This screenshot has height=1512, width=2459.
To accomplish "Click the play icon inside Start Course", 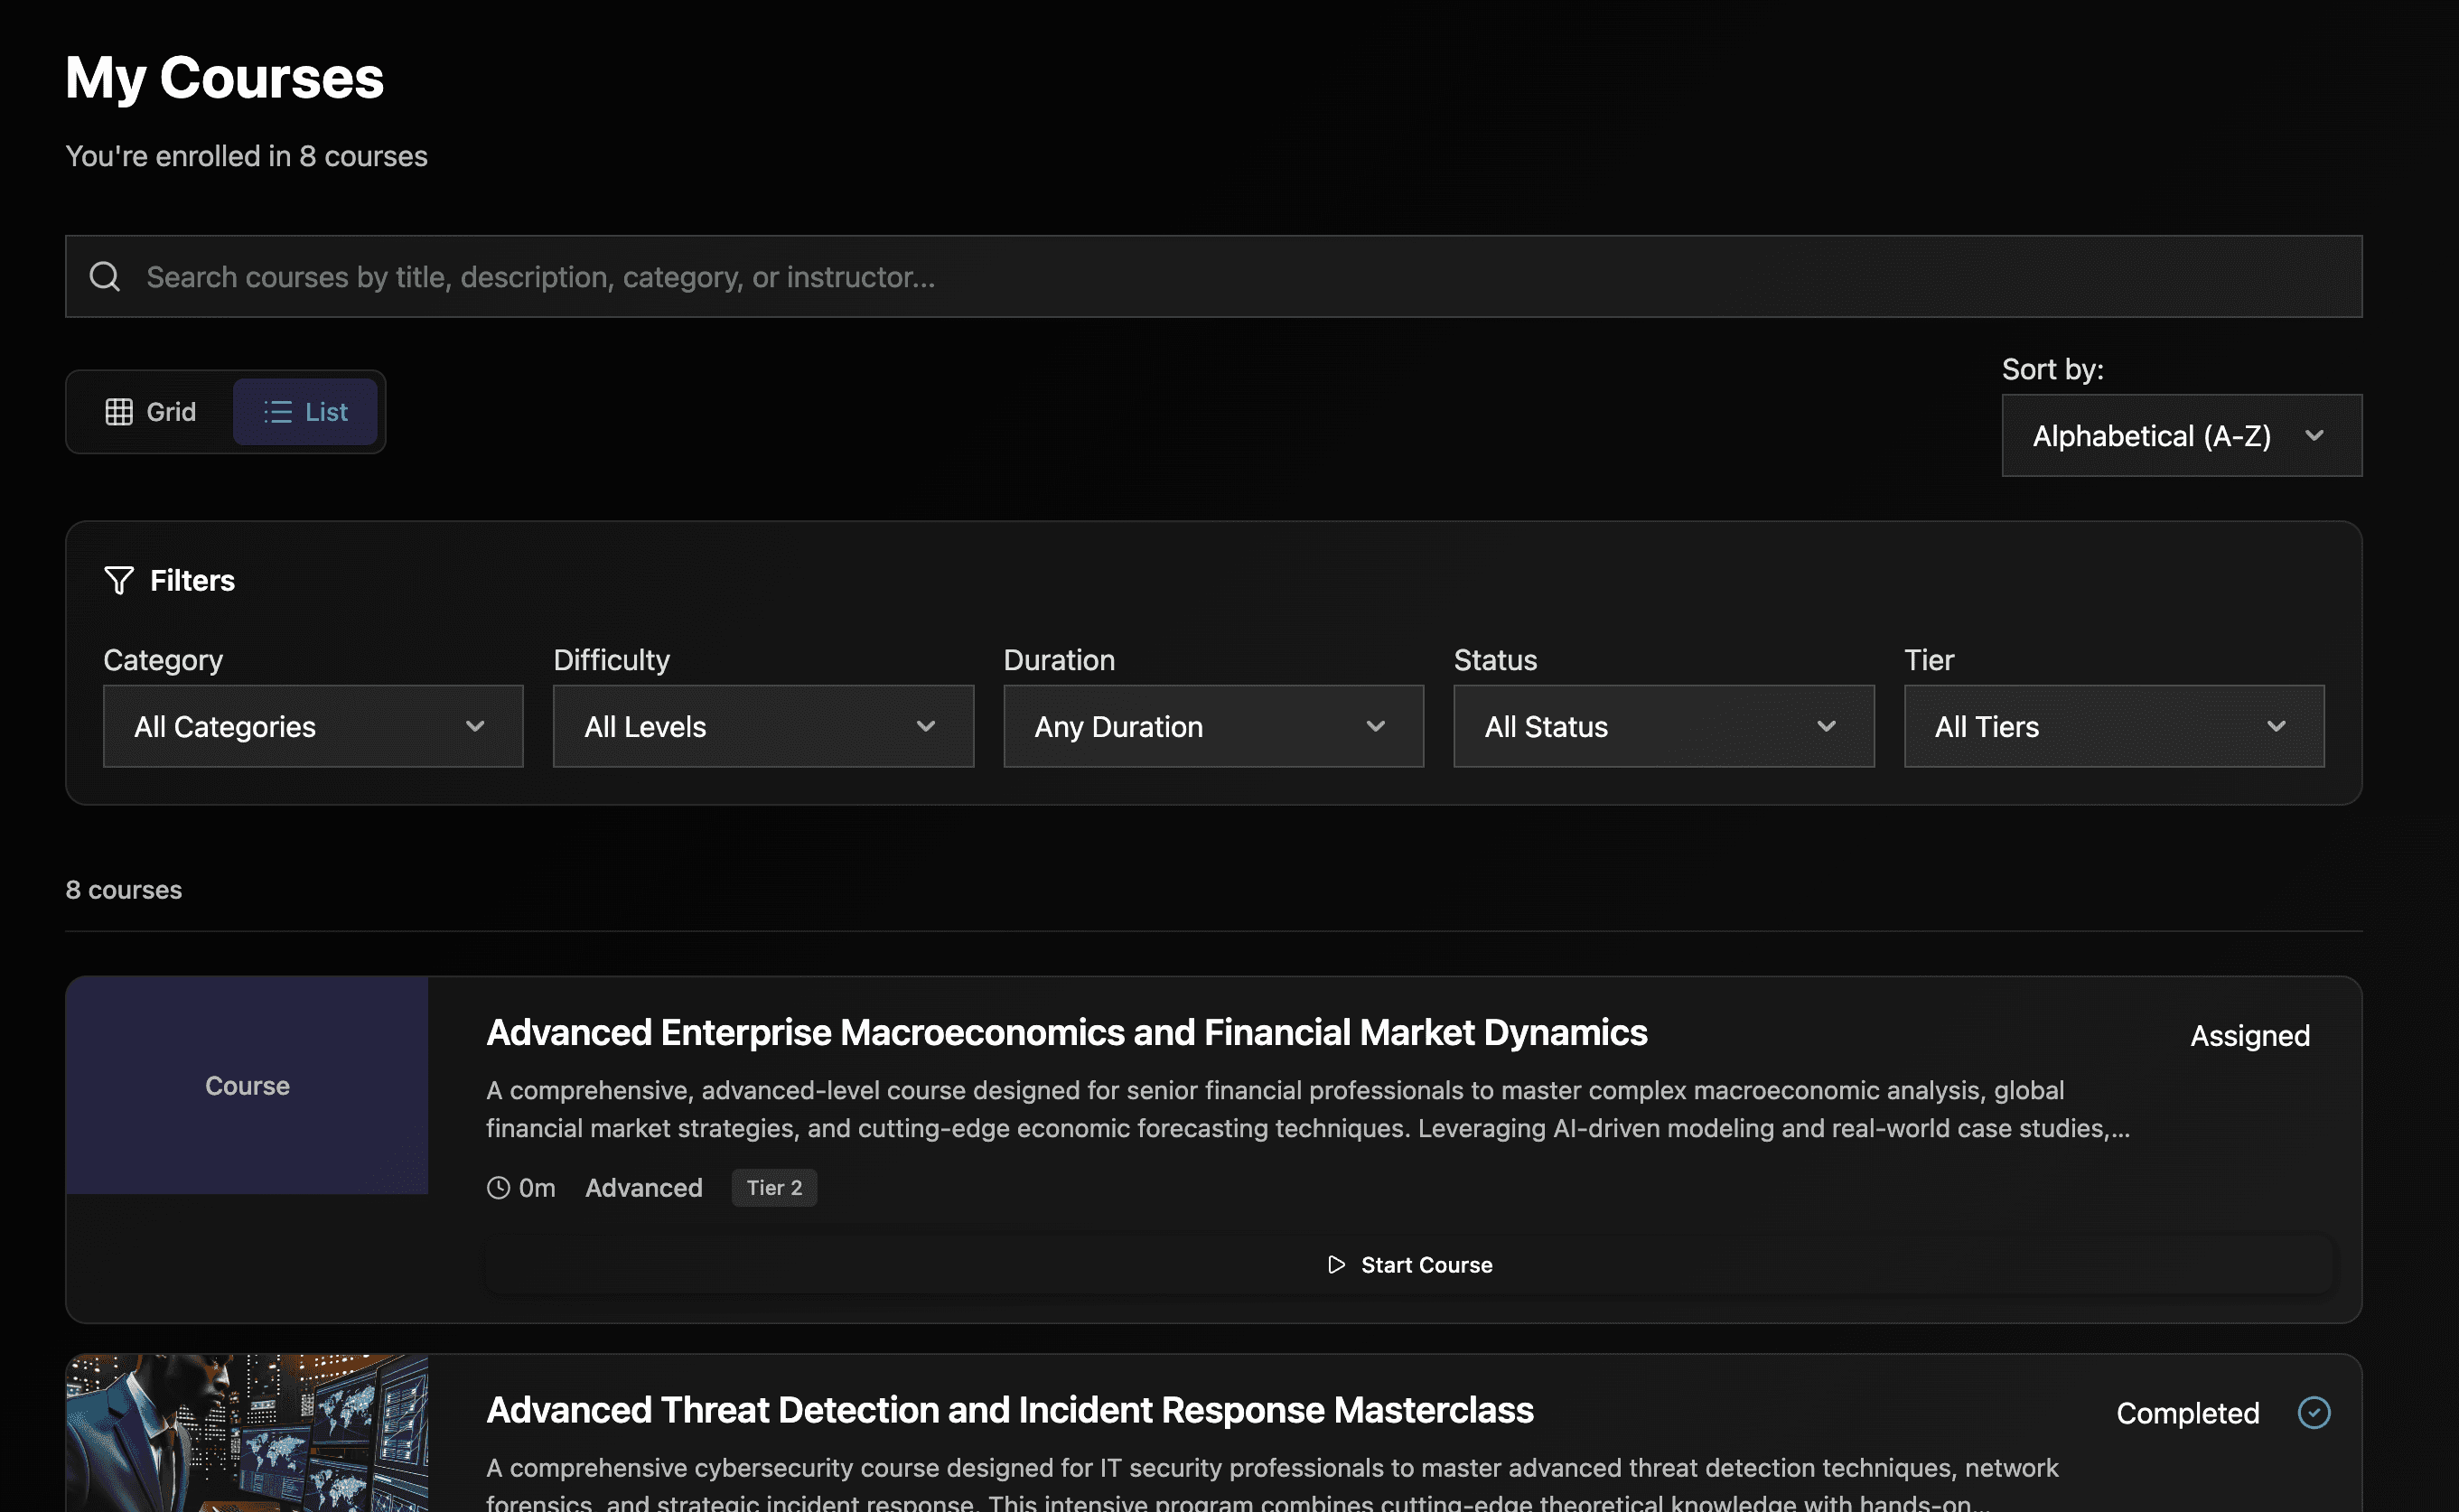I will click(x=1336, y=1264).
